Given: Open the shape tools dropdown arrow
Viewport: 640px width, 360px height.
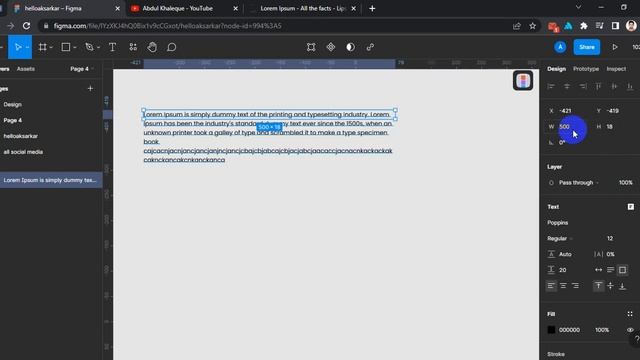Looking at the screenshot, I should point(75,47).
